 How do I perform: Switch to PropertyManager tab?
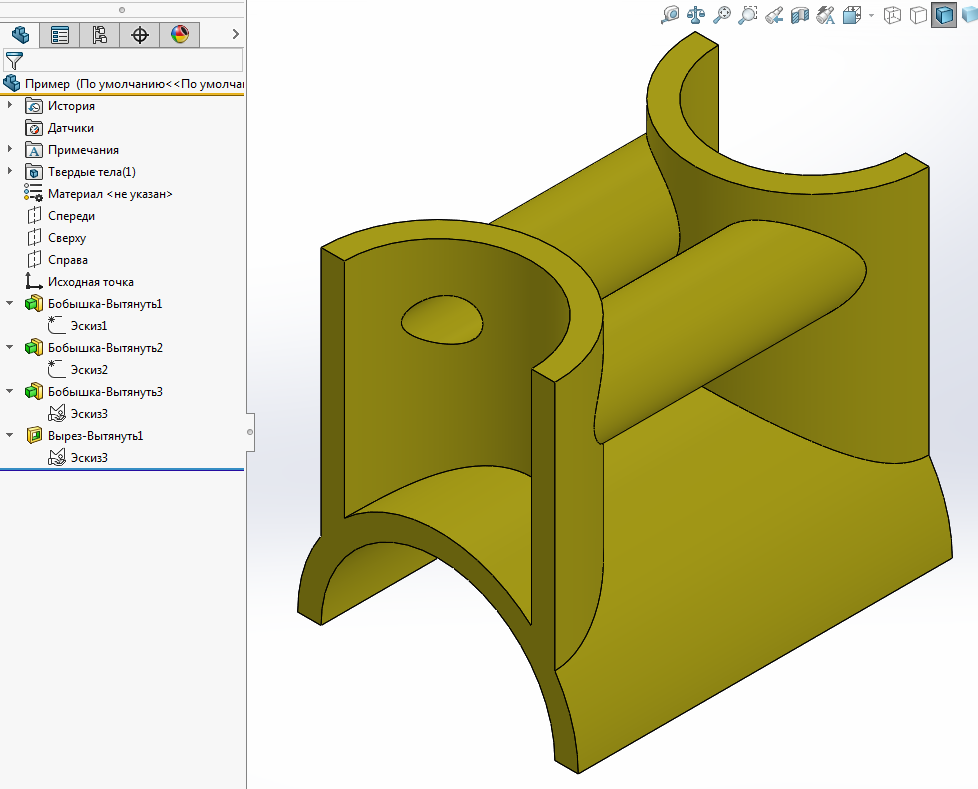coord(60,35)
